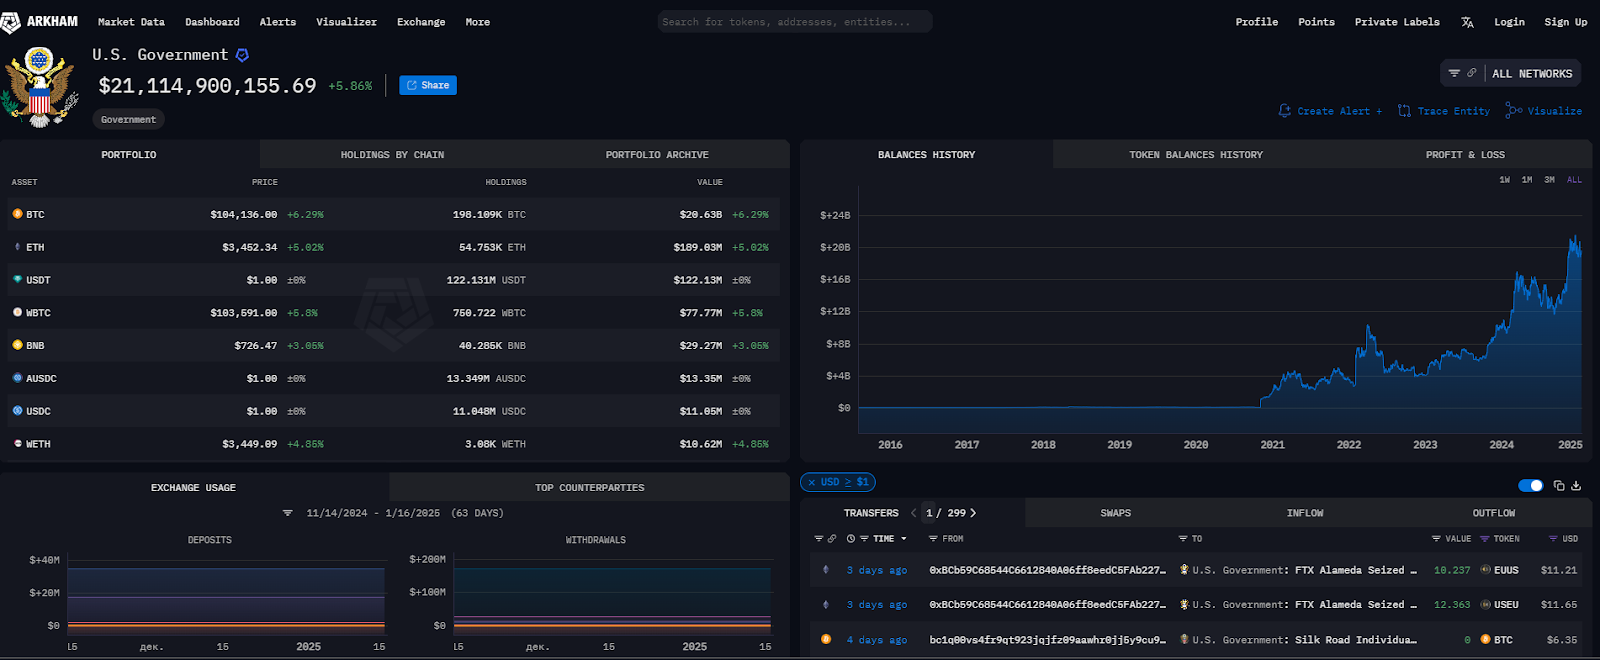Switch to the INFLOW tab
Image resolution: width=1600 pixels, height=660 pixels.
[1304, 513]
